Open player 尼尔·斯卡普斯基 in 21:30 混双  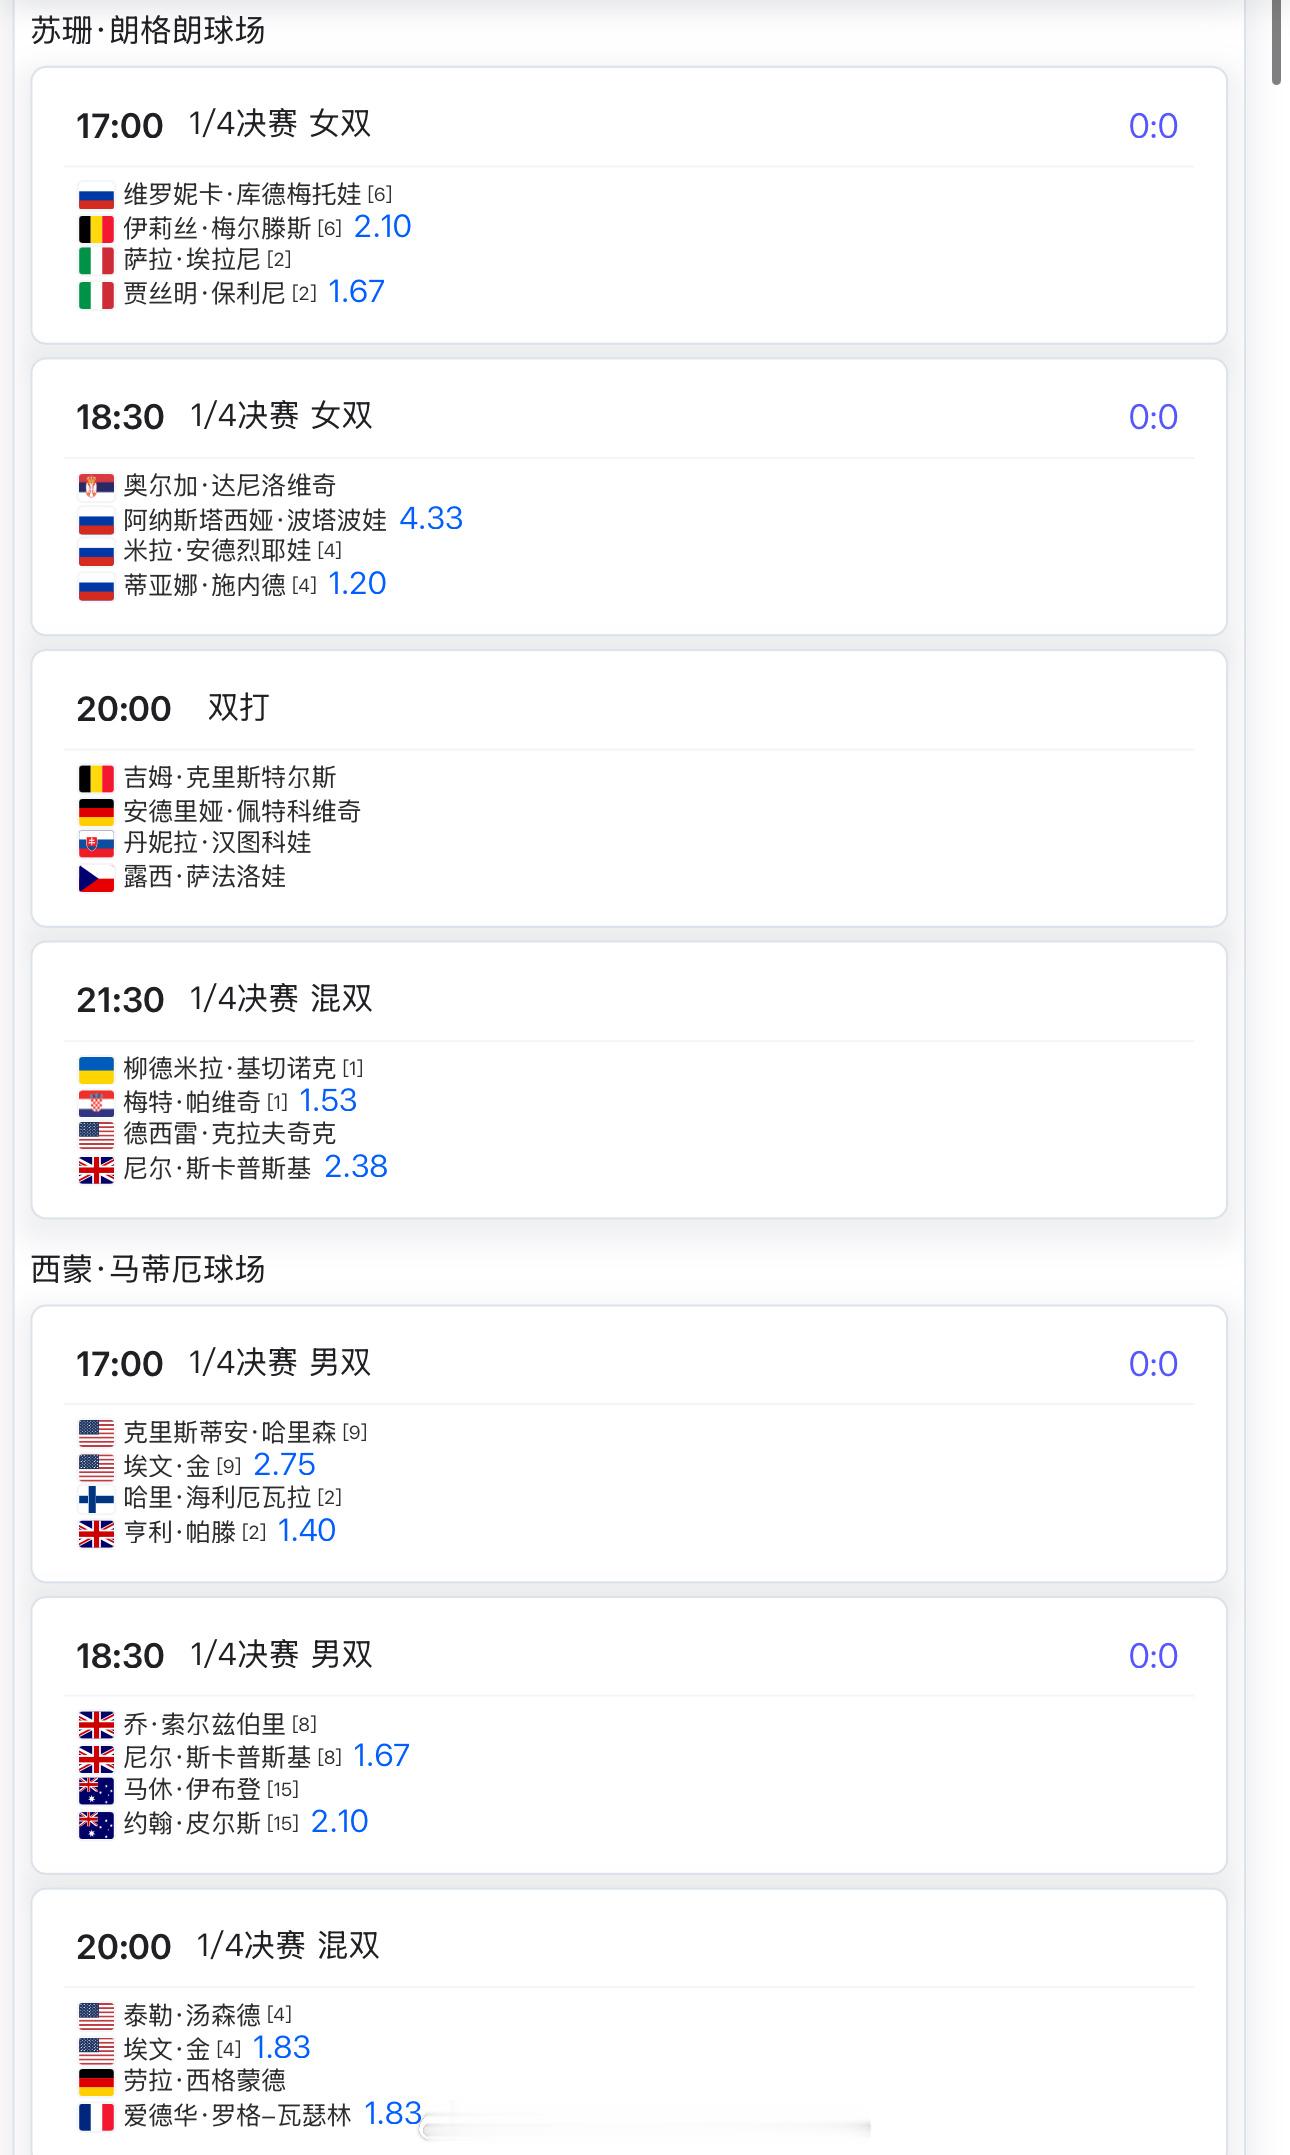point(217,1168)
